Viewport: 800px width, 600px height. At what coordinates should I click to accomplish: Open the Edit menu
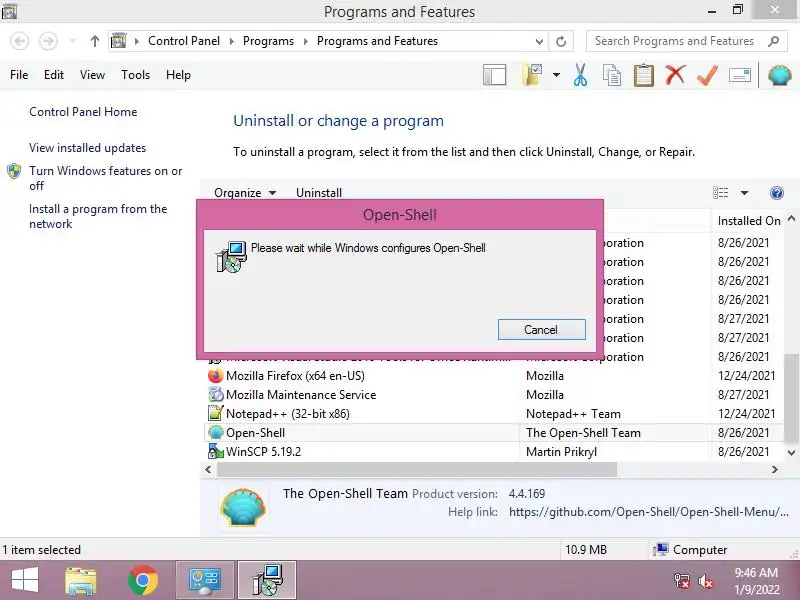click(54, 75)
